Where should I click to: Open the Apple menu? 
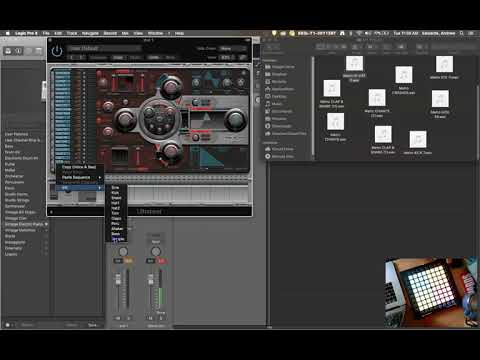pos(7,33)
